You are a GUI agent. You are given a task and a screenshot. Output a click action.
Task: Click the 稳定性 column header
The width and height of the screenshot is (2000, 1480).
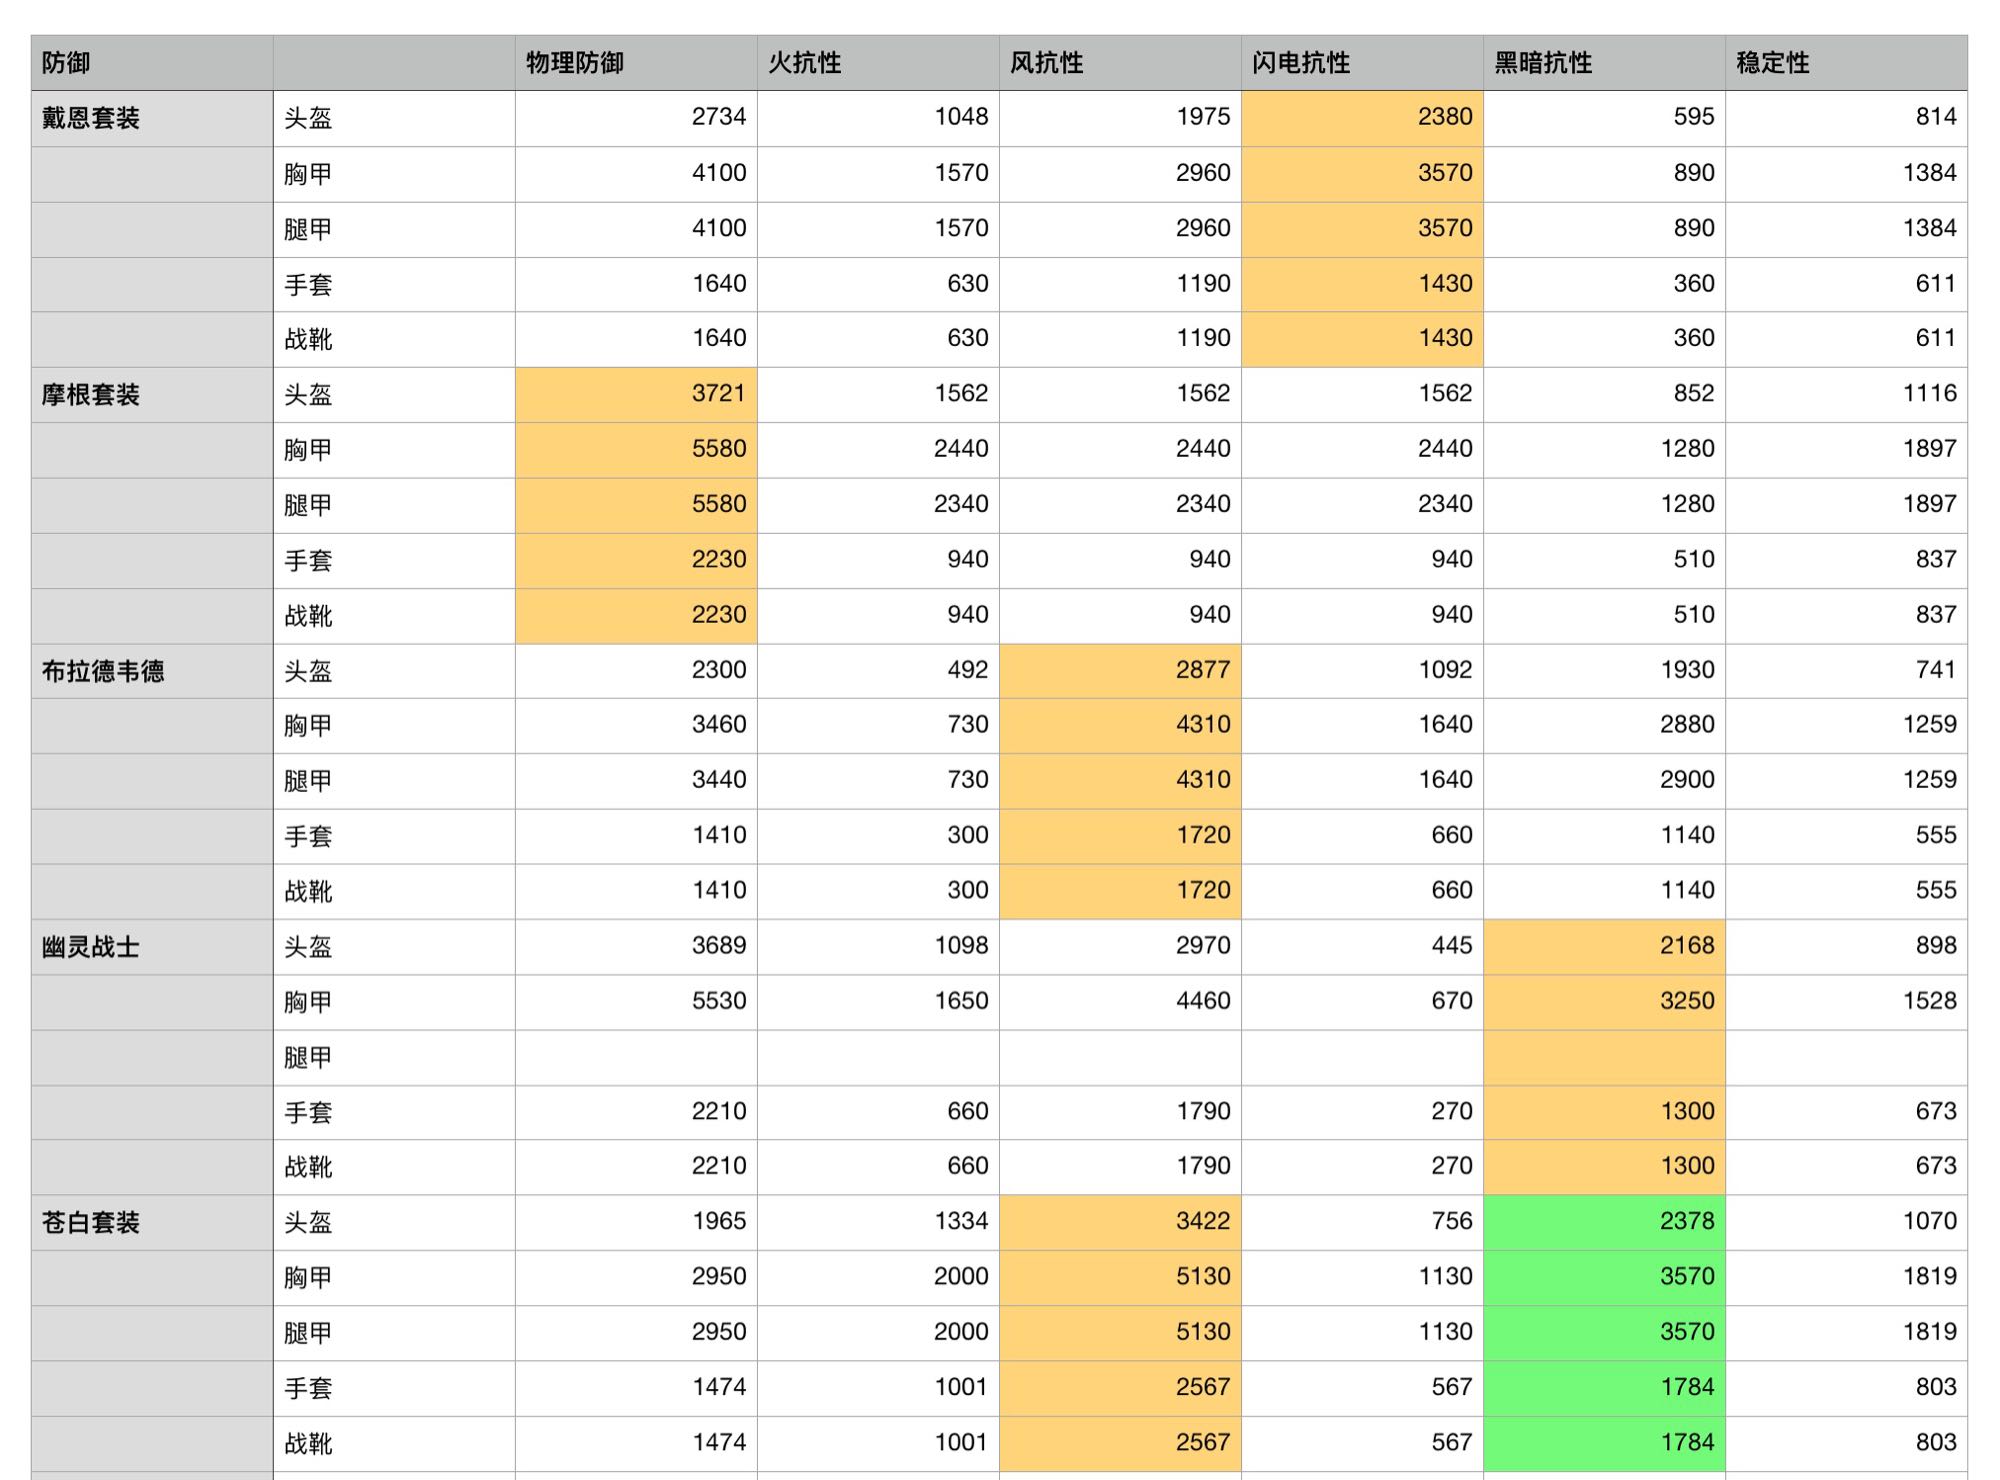pos(1845,63)
